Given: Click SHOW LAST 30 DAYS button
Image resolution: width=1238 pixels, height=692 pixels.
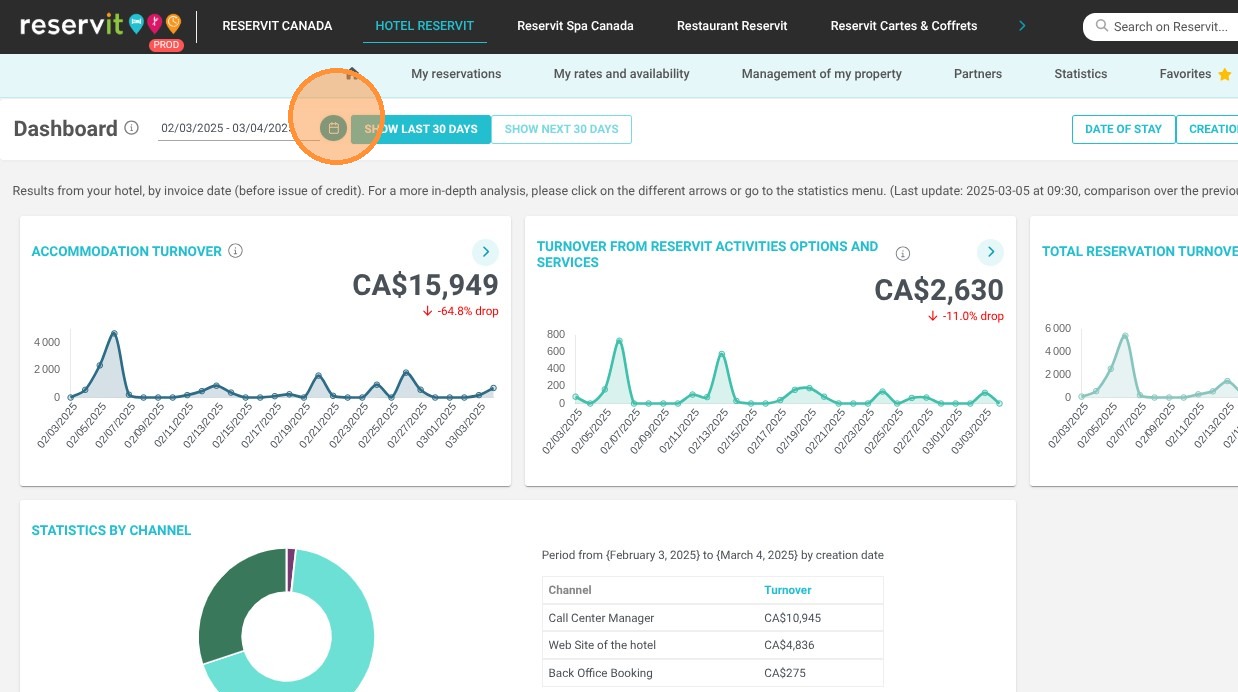Looking at the screenshot, I should coord(421,129).
